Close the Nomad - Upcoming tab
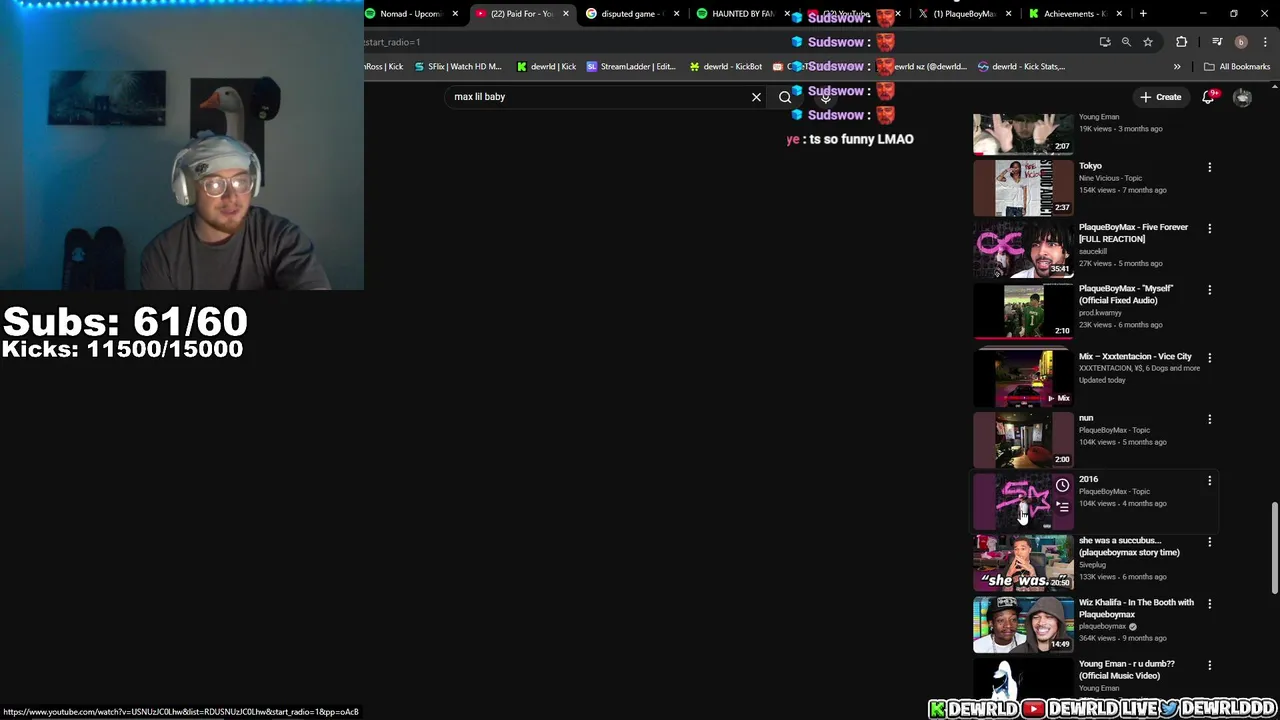Viewport: 1280px width, 720px height. pyautogui.click(x=455, y=14)
